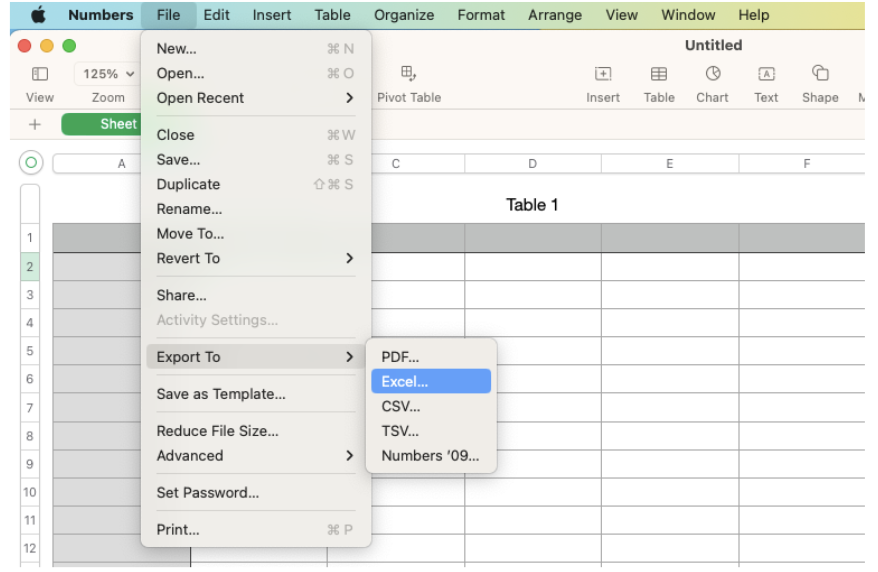
Task: Expand the Revert To submenu
Action: [x=256, y=259]
